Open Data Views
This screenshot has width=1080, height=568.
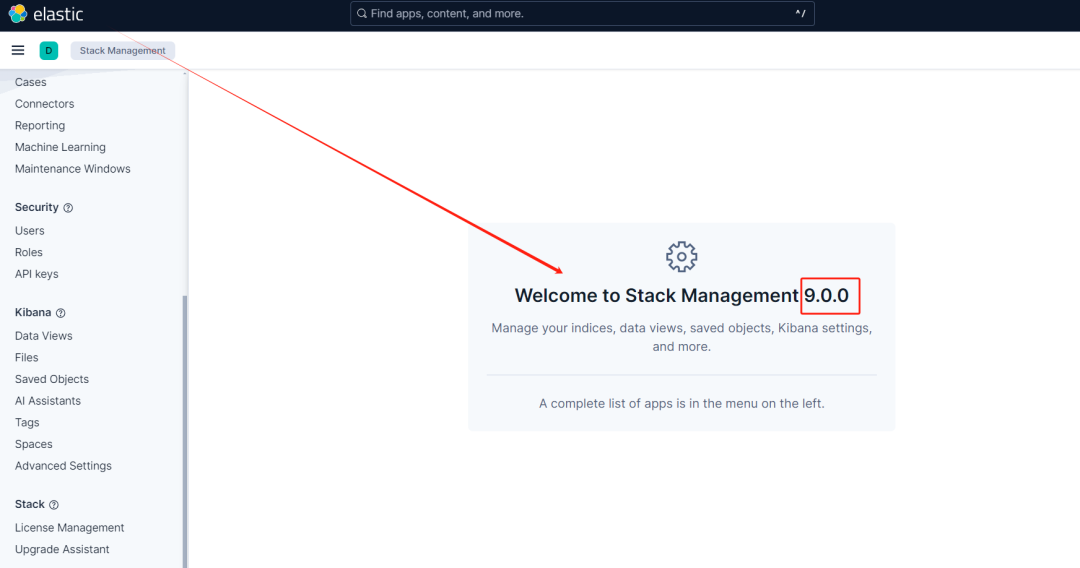tap(44, 336)
